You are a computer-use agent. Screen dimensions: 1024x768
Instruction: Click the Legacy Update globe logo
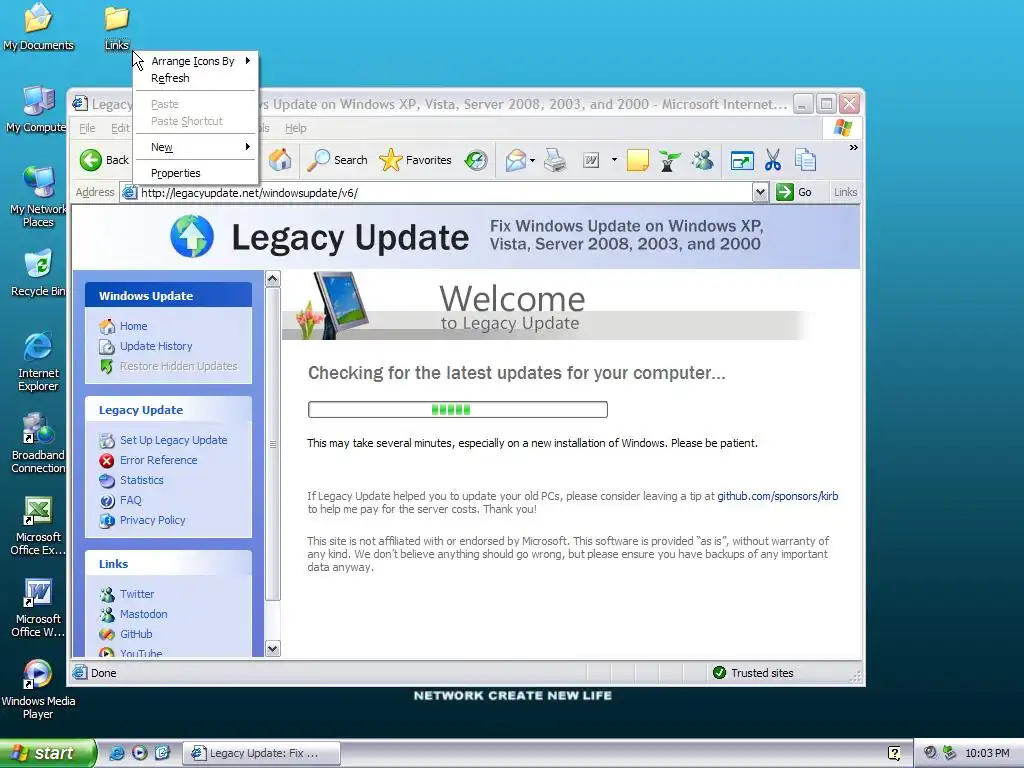192,236
